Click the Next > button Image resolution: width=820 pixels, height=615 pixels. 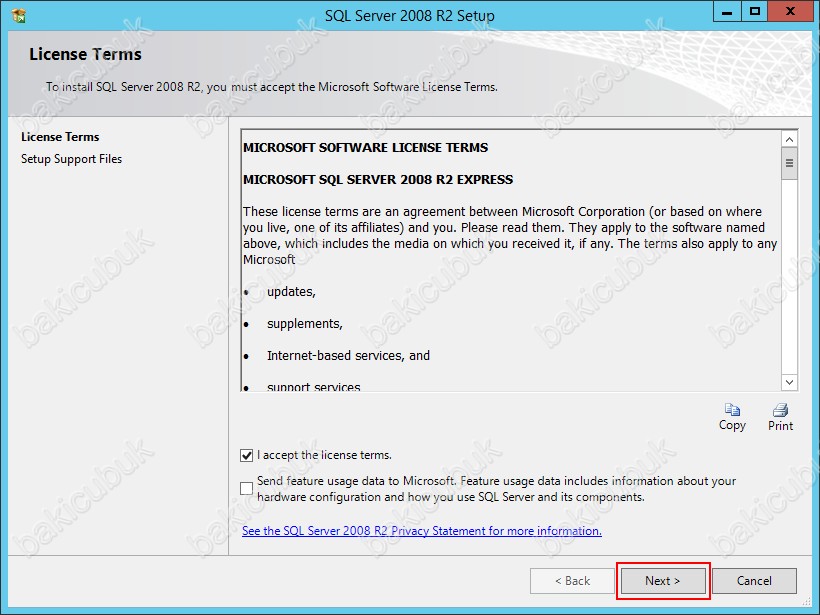(x=663, y=581)
